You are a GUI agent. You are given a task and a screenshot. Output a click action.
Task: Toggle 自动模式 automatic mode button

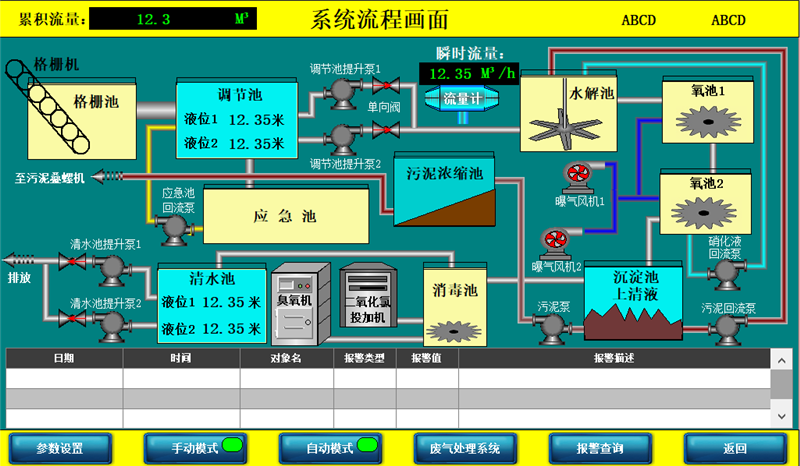[x=329, y=448]
